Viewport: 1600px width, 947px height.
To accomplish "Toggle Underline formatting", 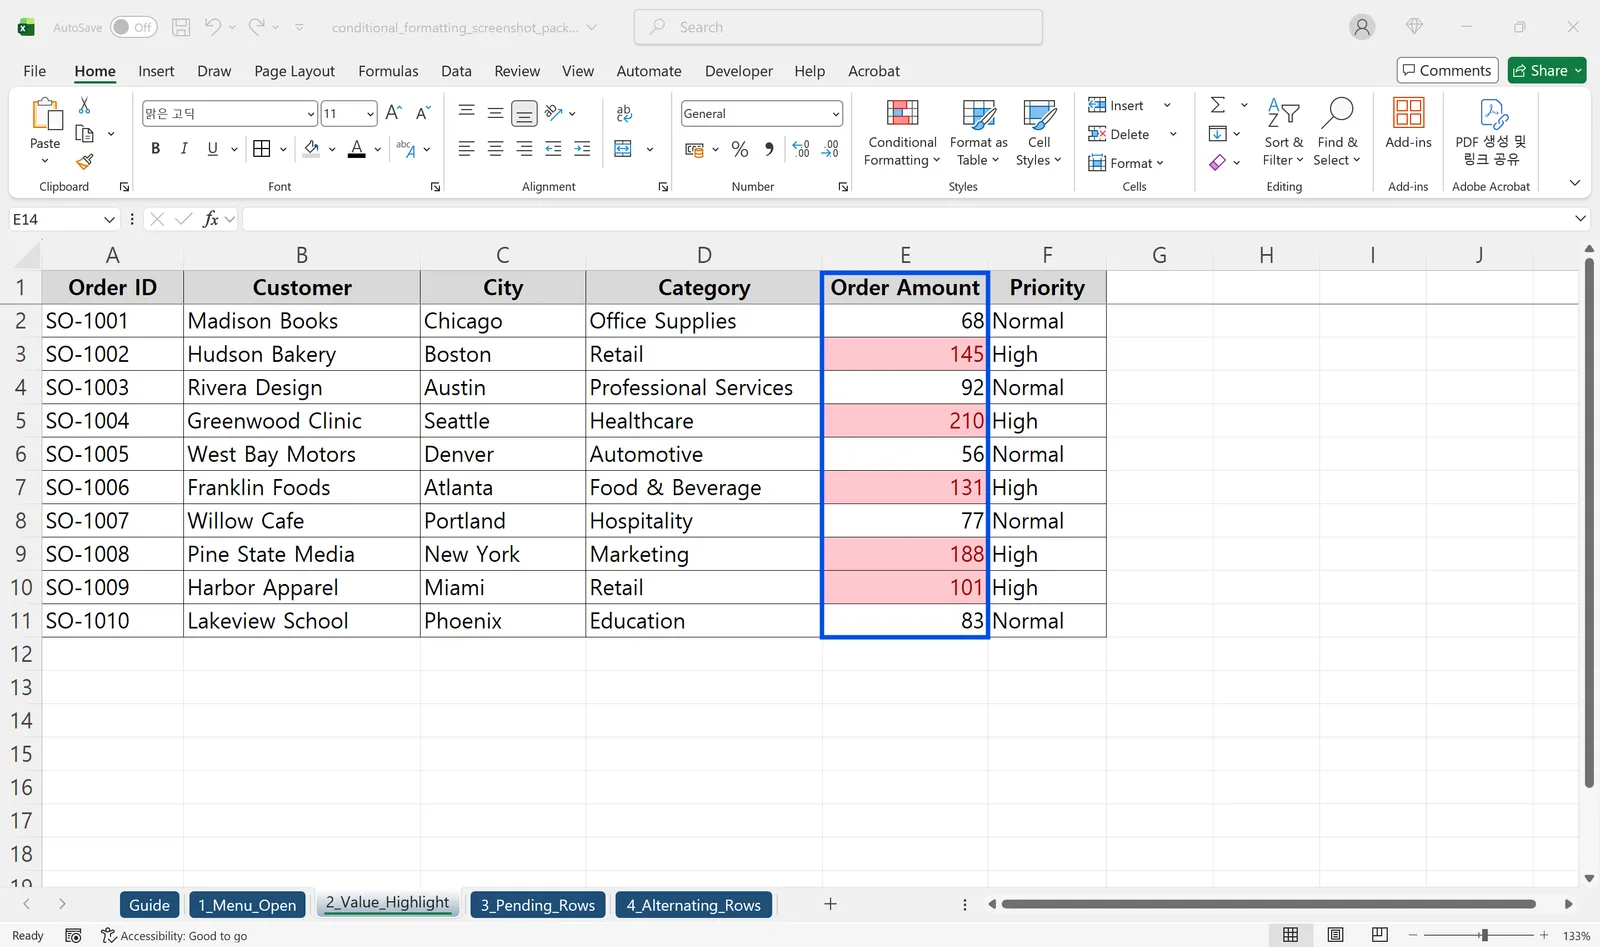I will click(x=212, y=149).
